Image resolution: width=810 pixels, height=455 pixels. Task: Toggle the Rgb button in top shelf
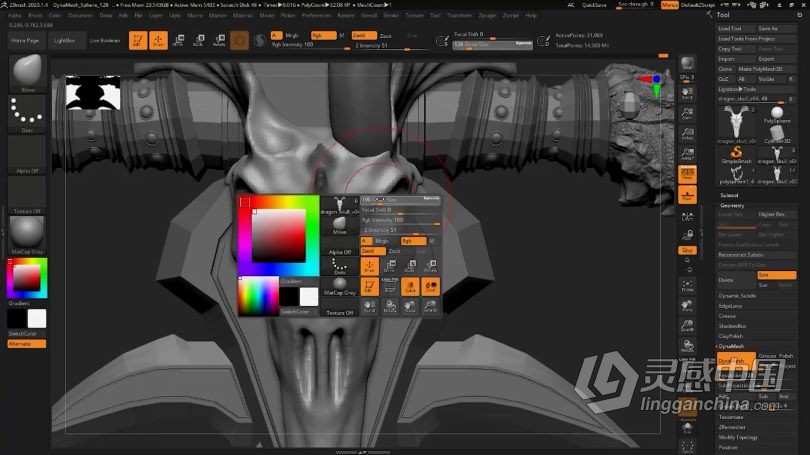(x=323, y=35)
